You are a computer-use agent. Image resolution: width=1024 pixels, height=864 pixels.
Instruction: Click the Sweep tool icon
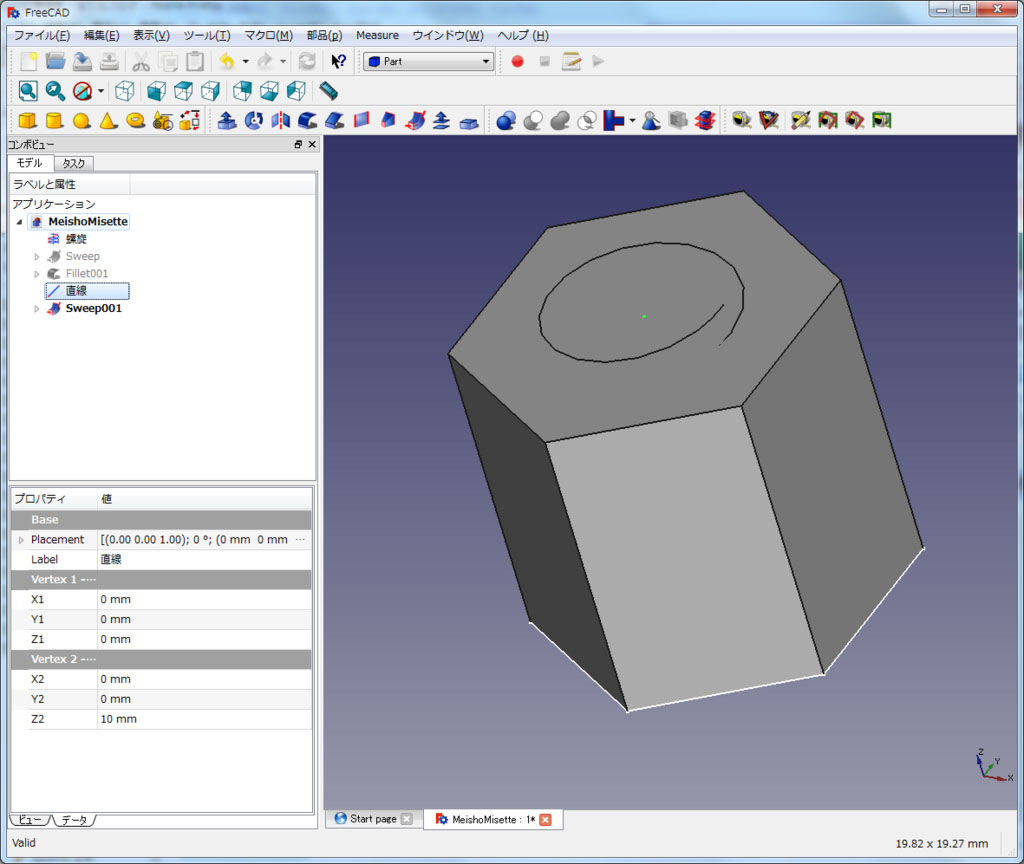pos(415,120)
